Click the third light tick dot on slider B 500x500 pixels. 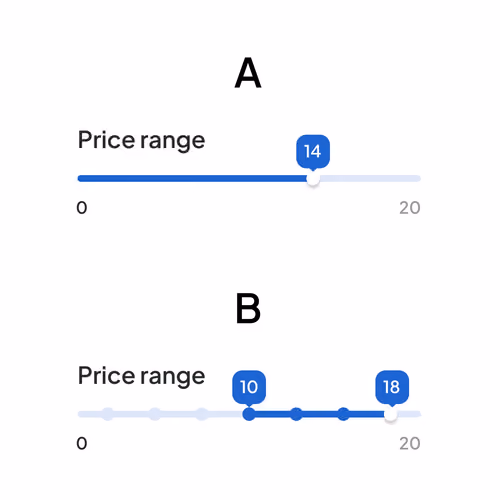coord(202,414)
